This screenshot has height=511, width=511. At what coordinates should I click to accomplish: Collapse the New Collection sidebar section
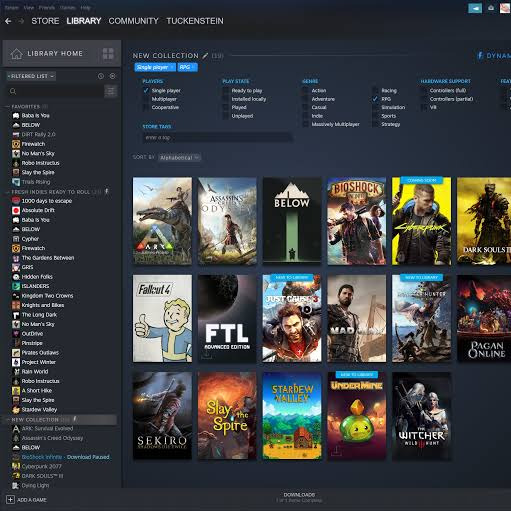[x=8, y=420]
